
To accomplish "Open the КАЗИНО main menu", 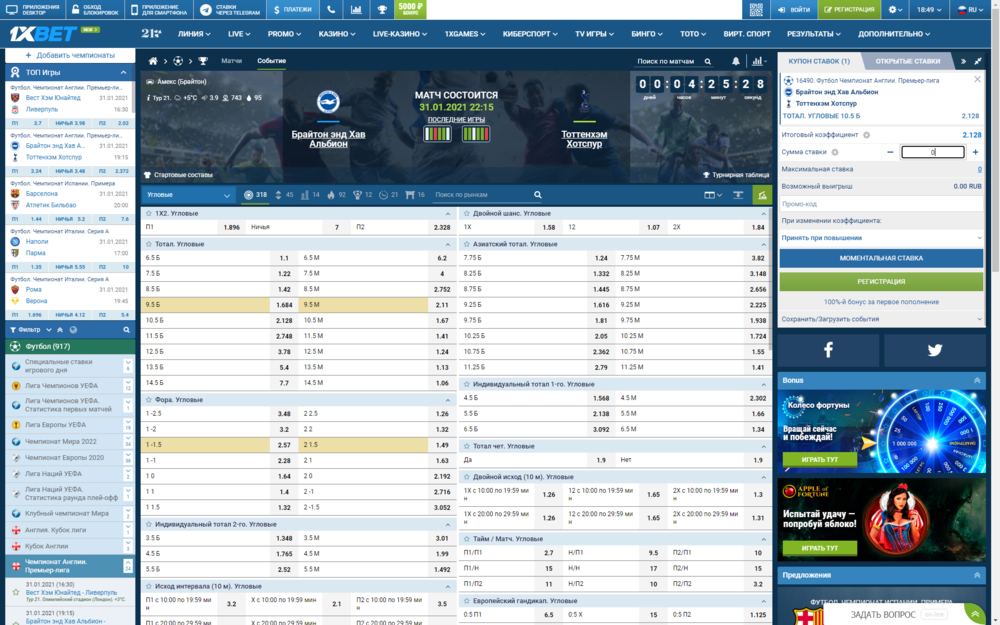I will coord(337,34).
